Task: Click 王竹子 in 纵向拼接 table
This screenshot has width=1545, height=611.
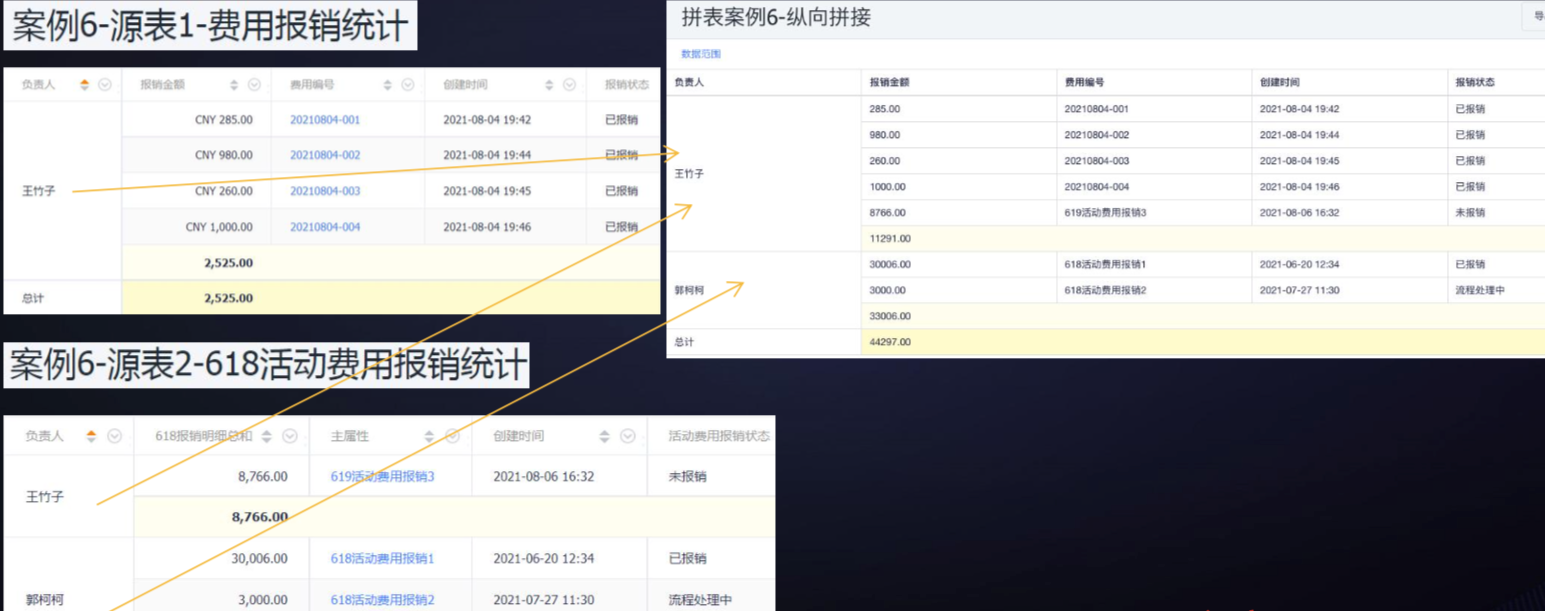Action: 689,173
